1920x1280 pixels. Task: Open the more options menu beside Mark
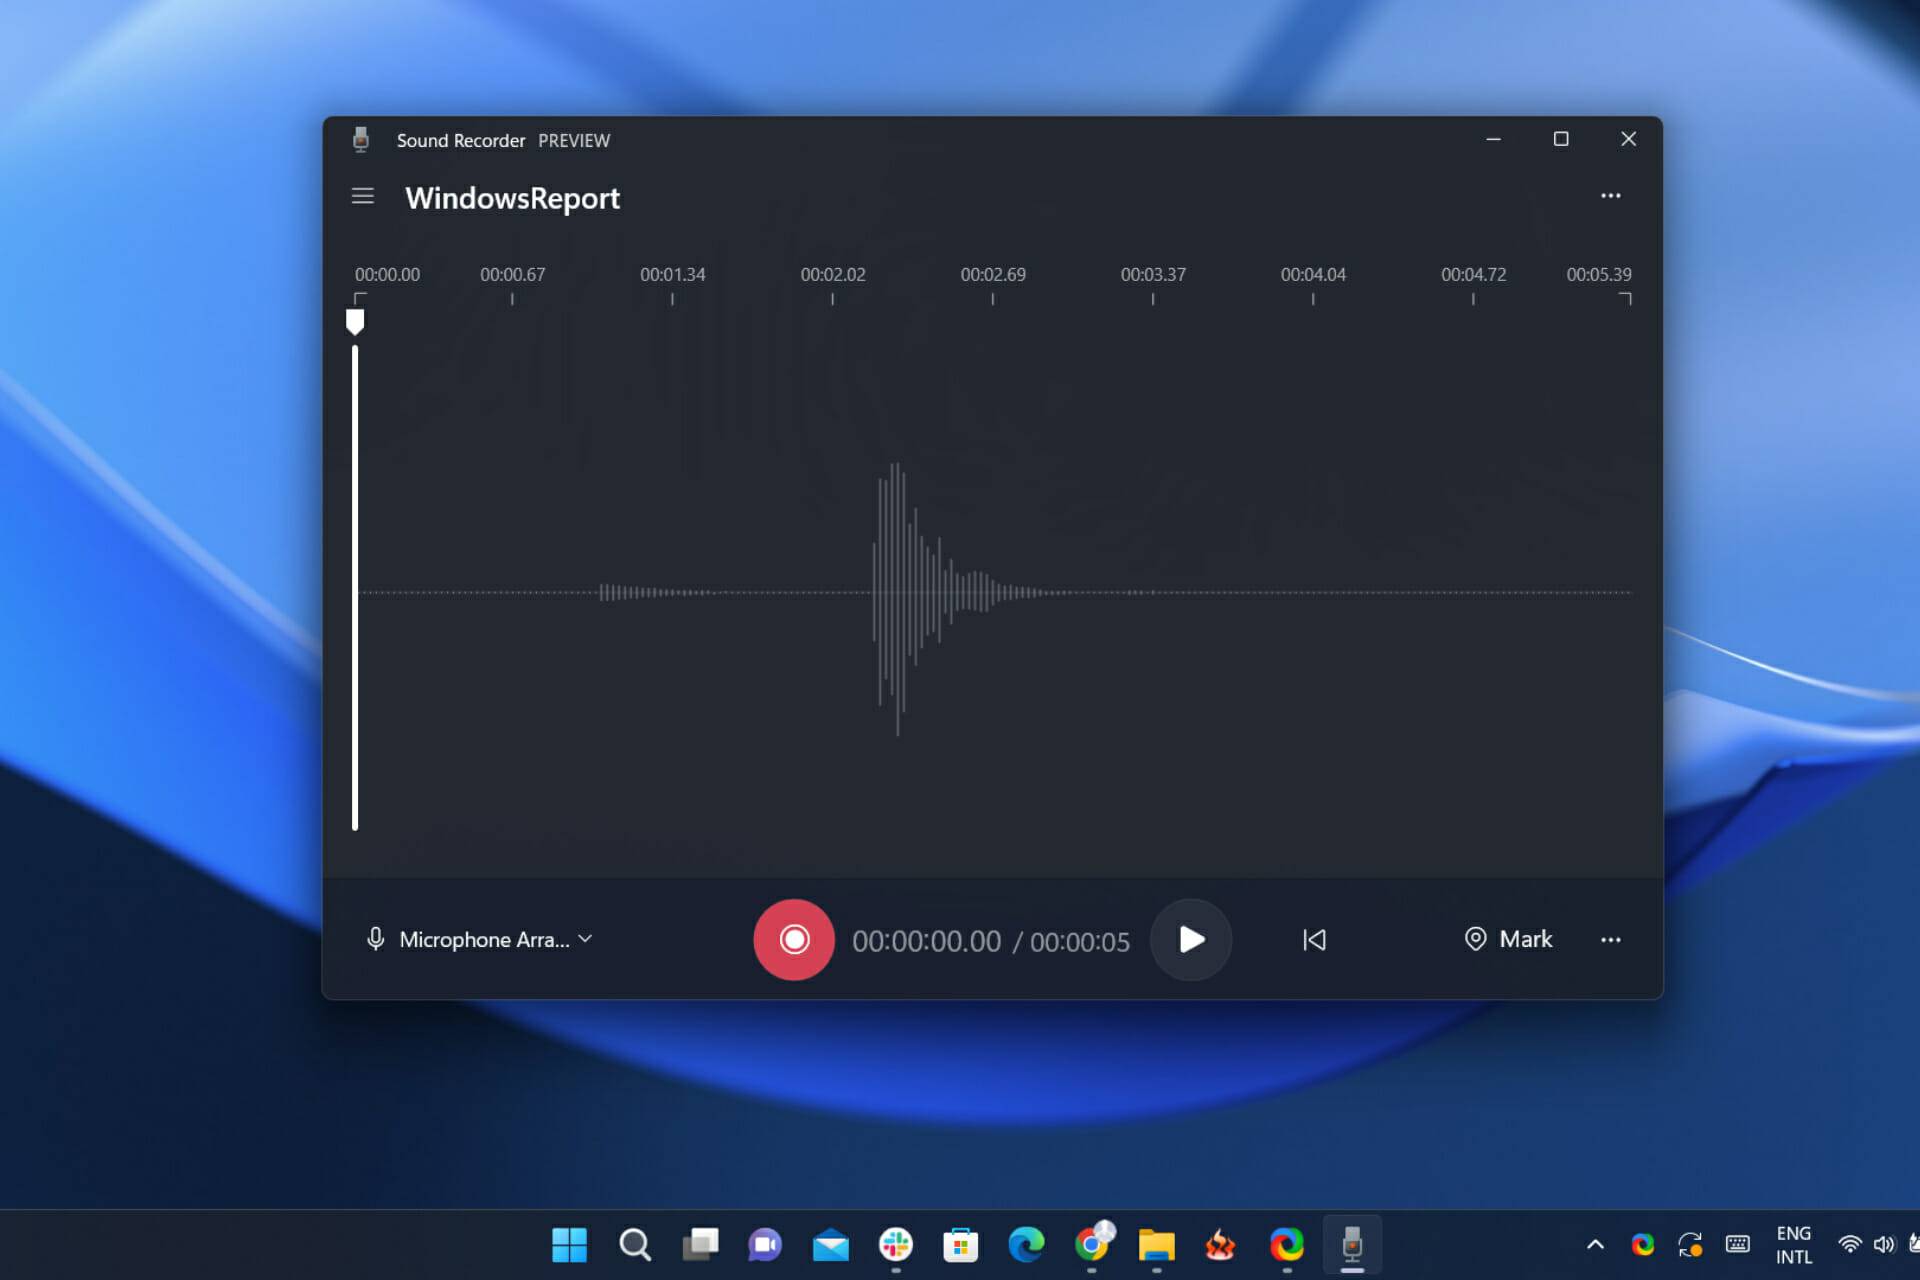tap(1611, 939)
